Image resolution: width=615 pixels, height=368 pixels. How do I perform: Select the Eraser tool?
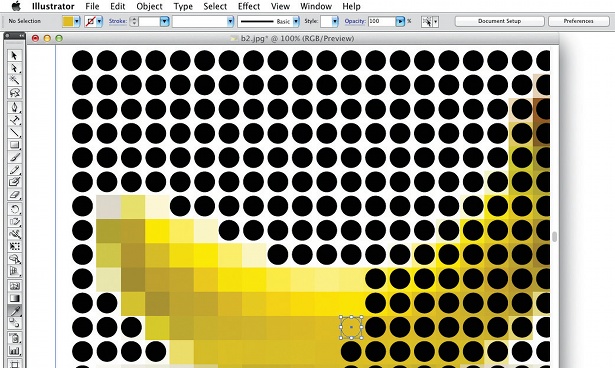[15, 194]
